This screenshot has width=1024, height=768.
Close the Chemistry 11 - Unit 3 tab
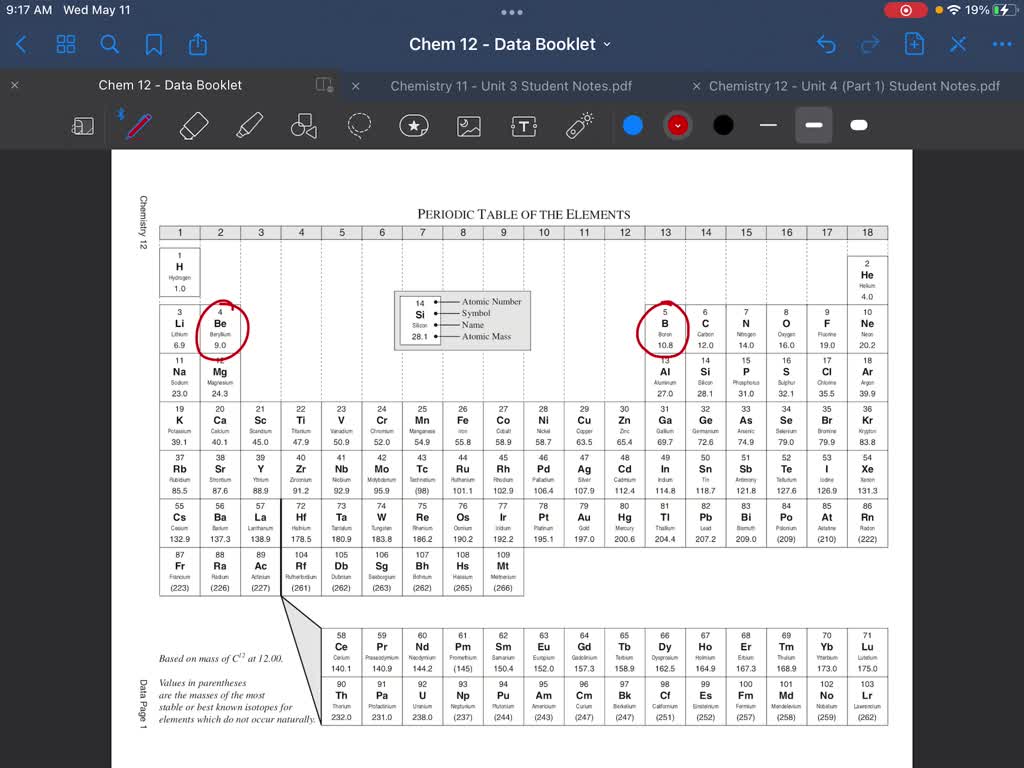(x=356, y=86)
